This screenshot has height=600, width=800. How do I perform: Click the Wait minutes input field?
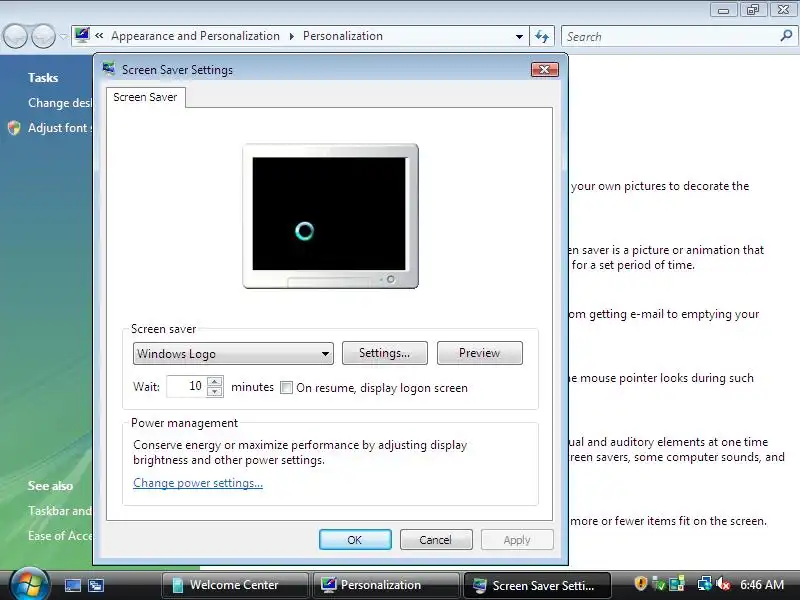click(187, 386)
